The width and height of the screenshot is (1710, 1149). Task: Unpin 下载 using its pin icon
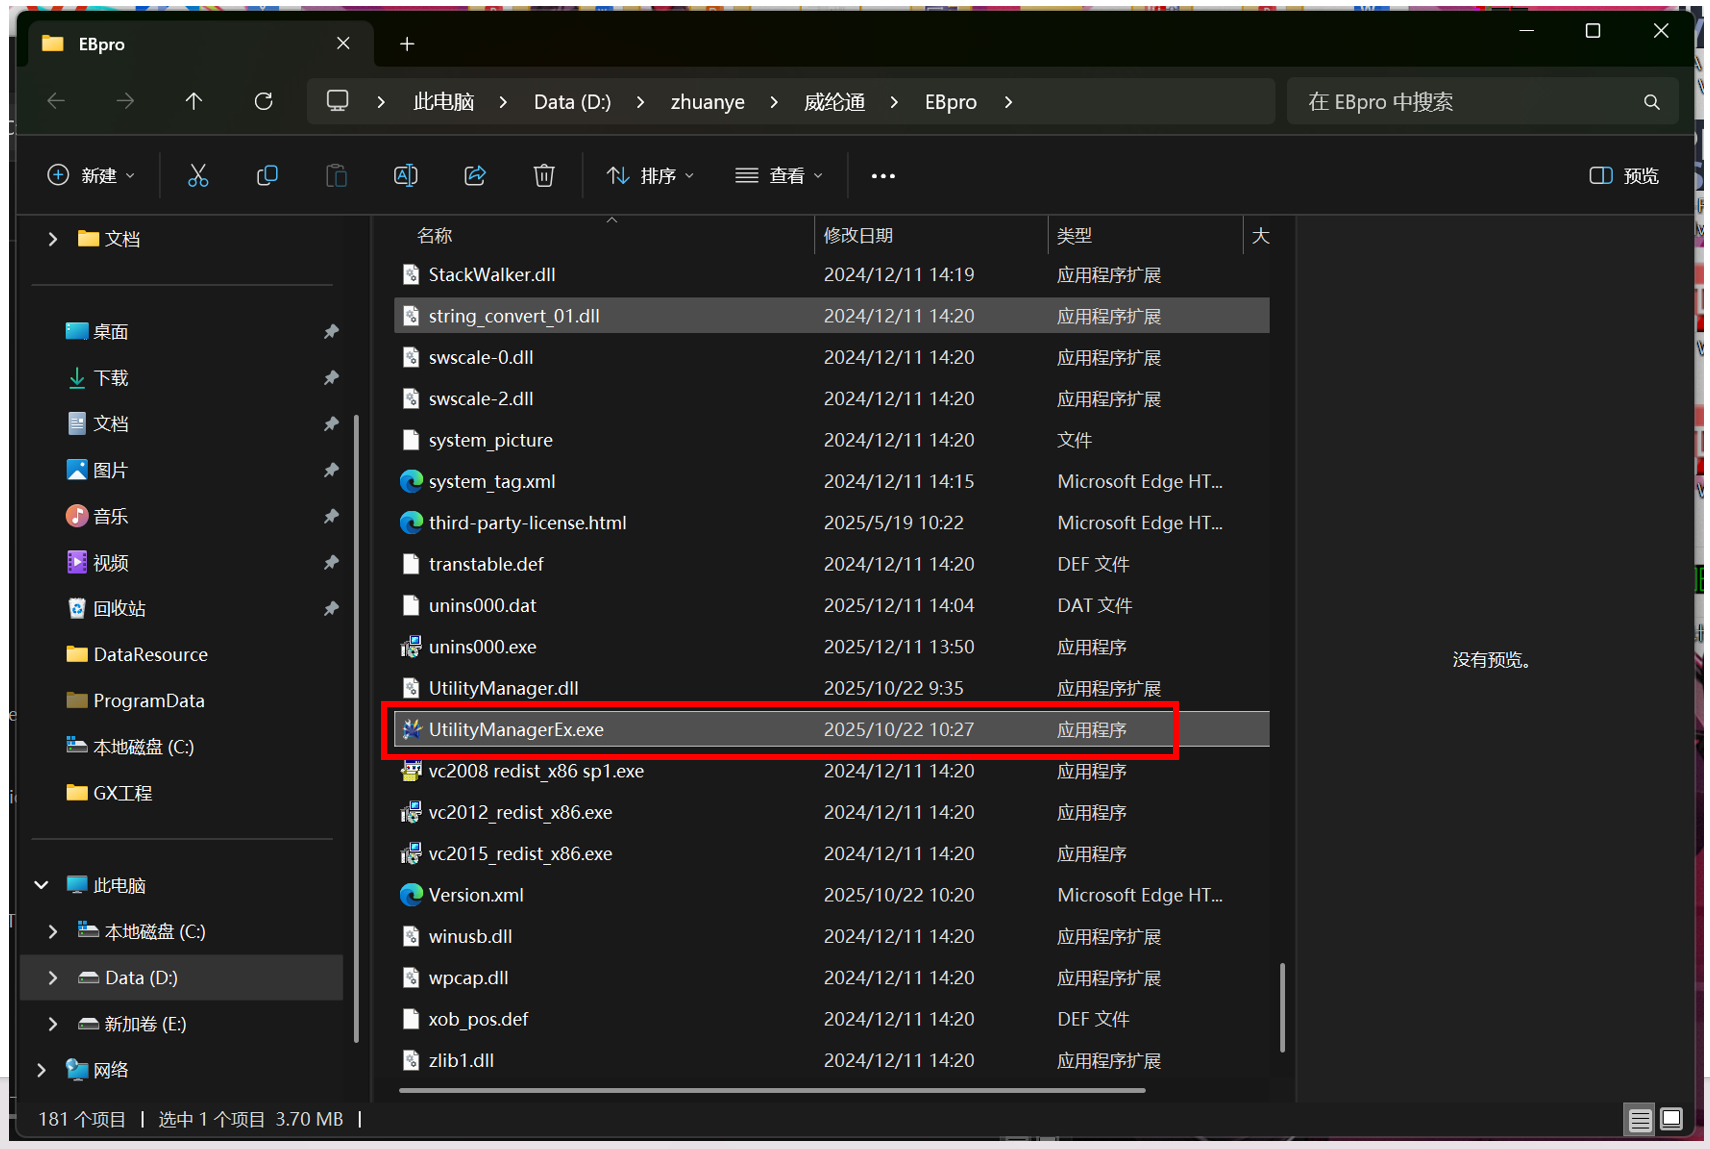click(x=331, y=377)
